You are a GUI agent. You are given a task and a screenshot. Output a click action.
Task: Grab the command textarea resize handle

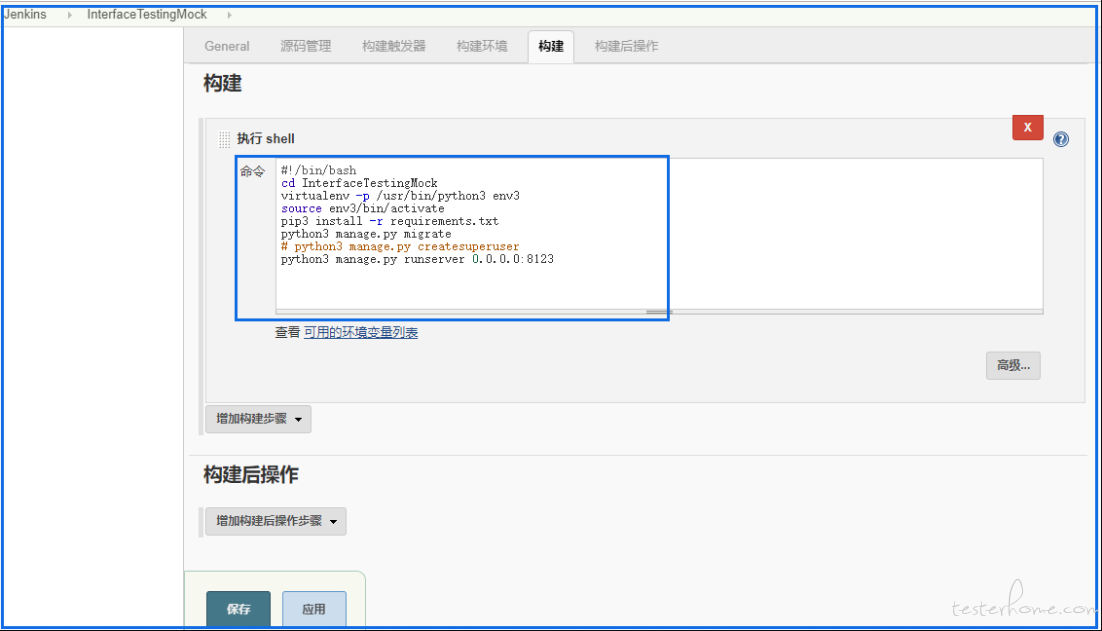point(659,312)
